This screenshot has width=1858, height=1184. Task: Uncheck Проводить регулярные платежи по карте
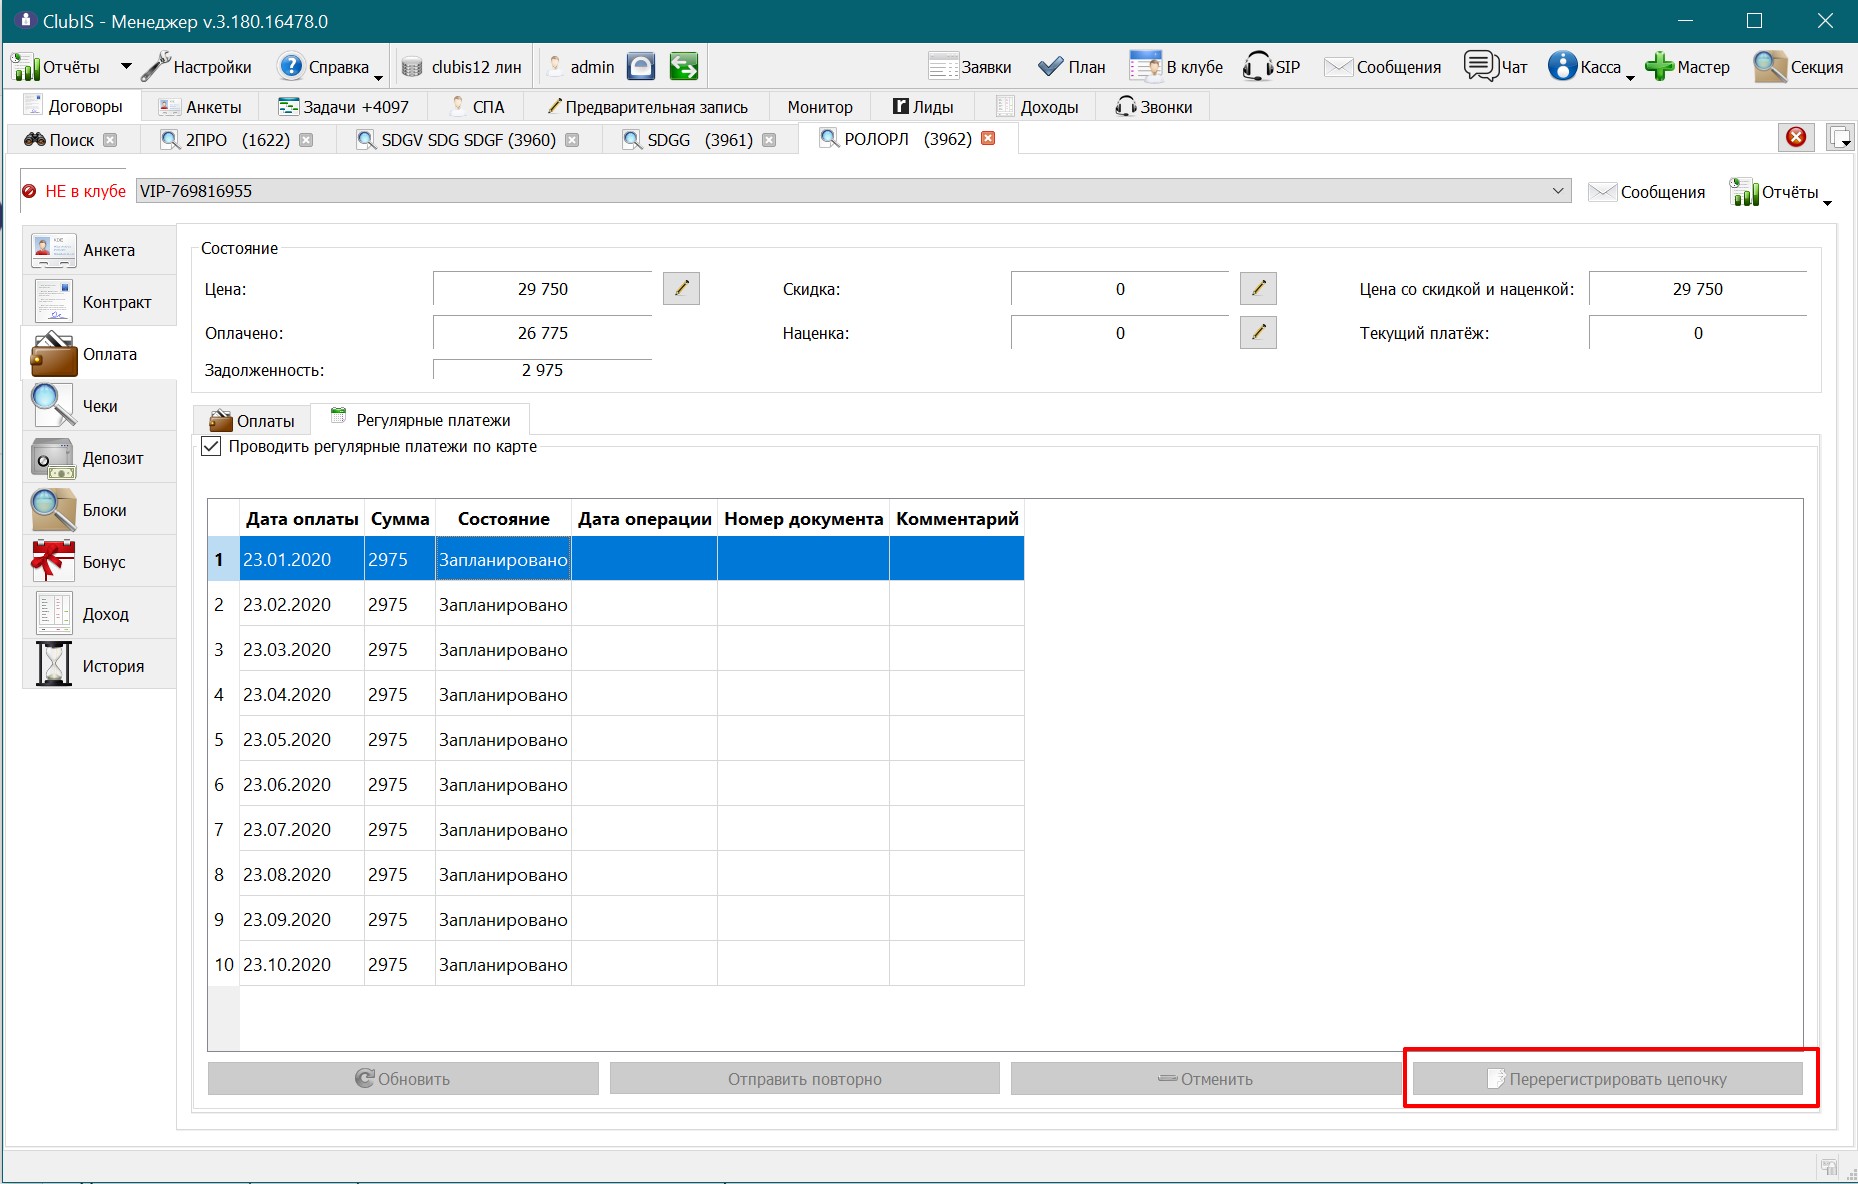coord(211,446)
